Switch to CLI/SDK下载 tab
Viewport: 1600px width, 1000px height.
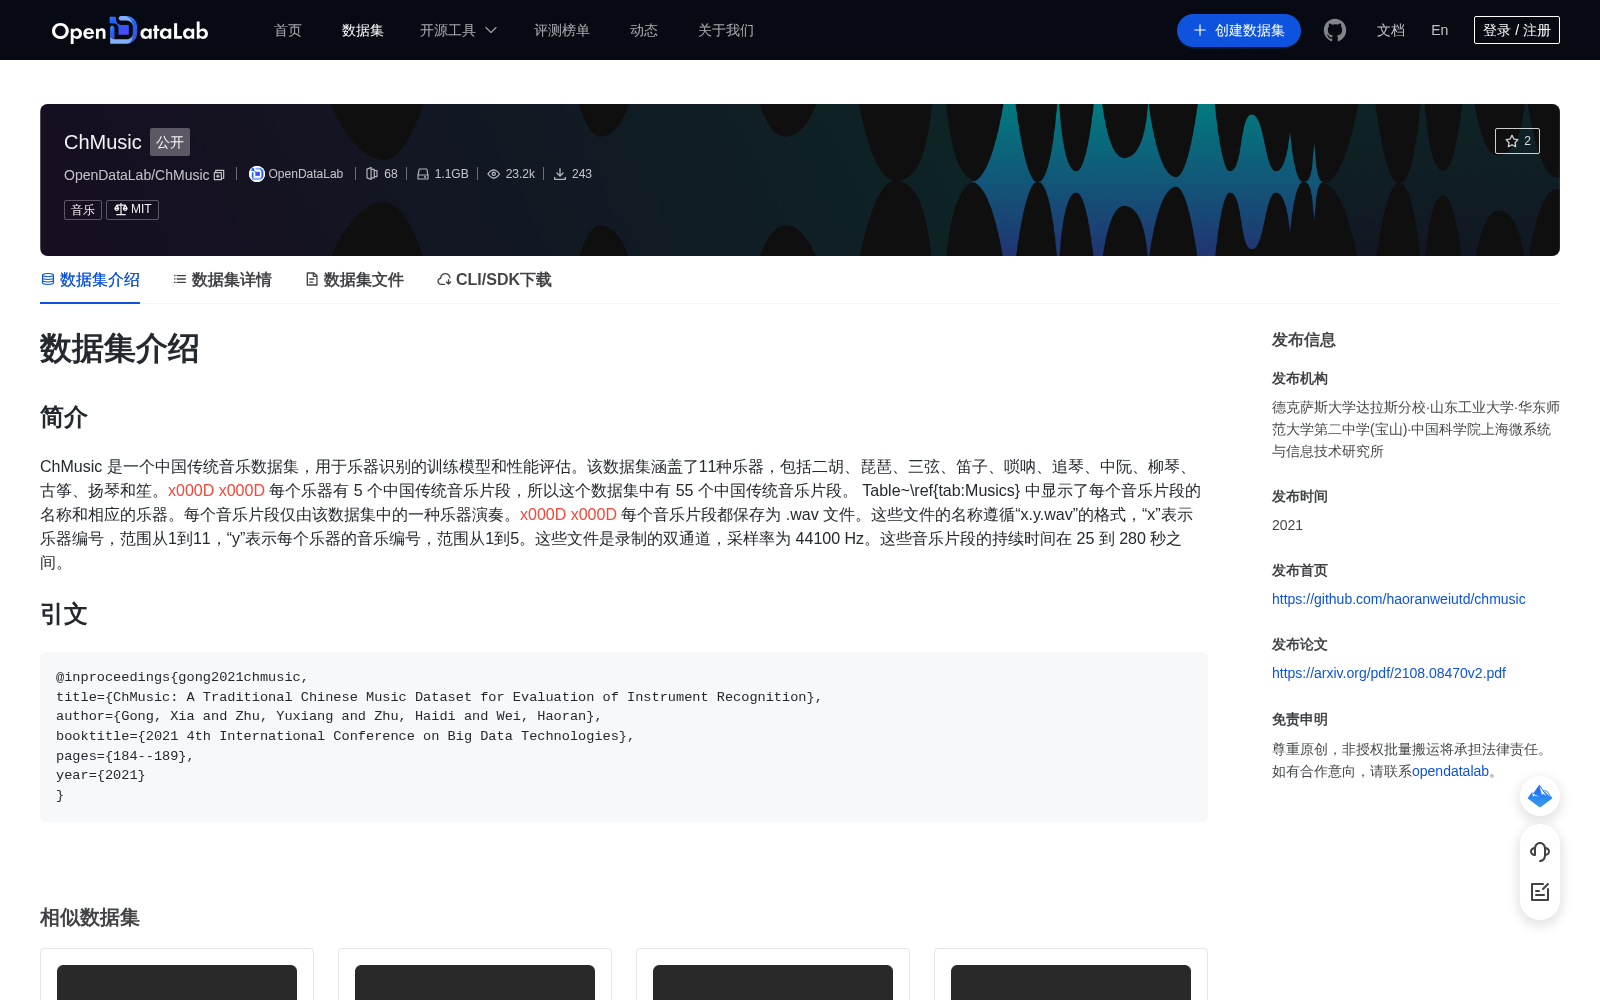[494, 280]
